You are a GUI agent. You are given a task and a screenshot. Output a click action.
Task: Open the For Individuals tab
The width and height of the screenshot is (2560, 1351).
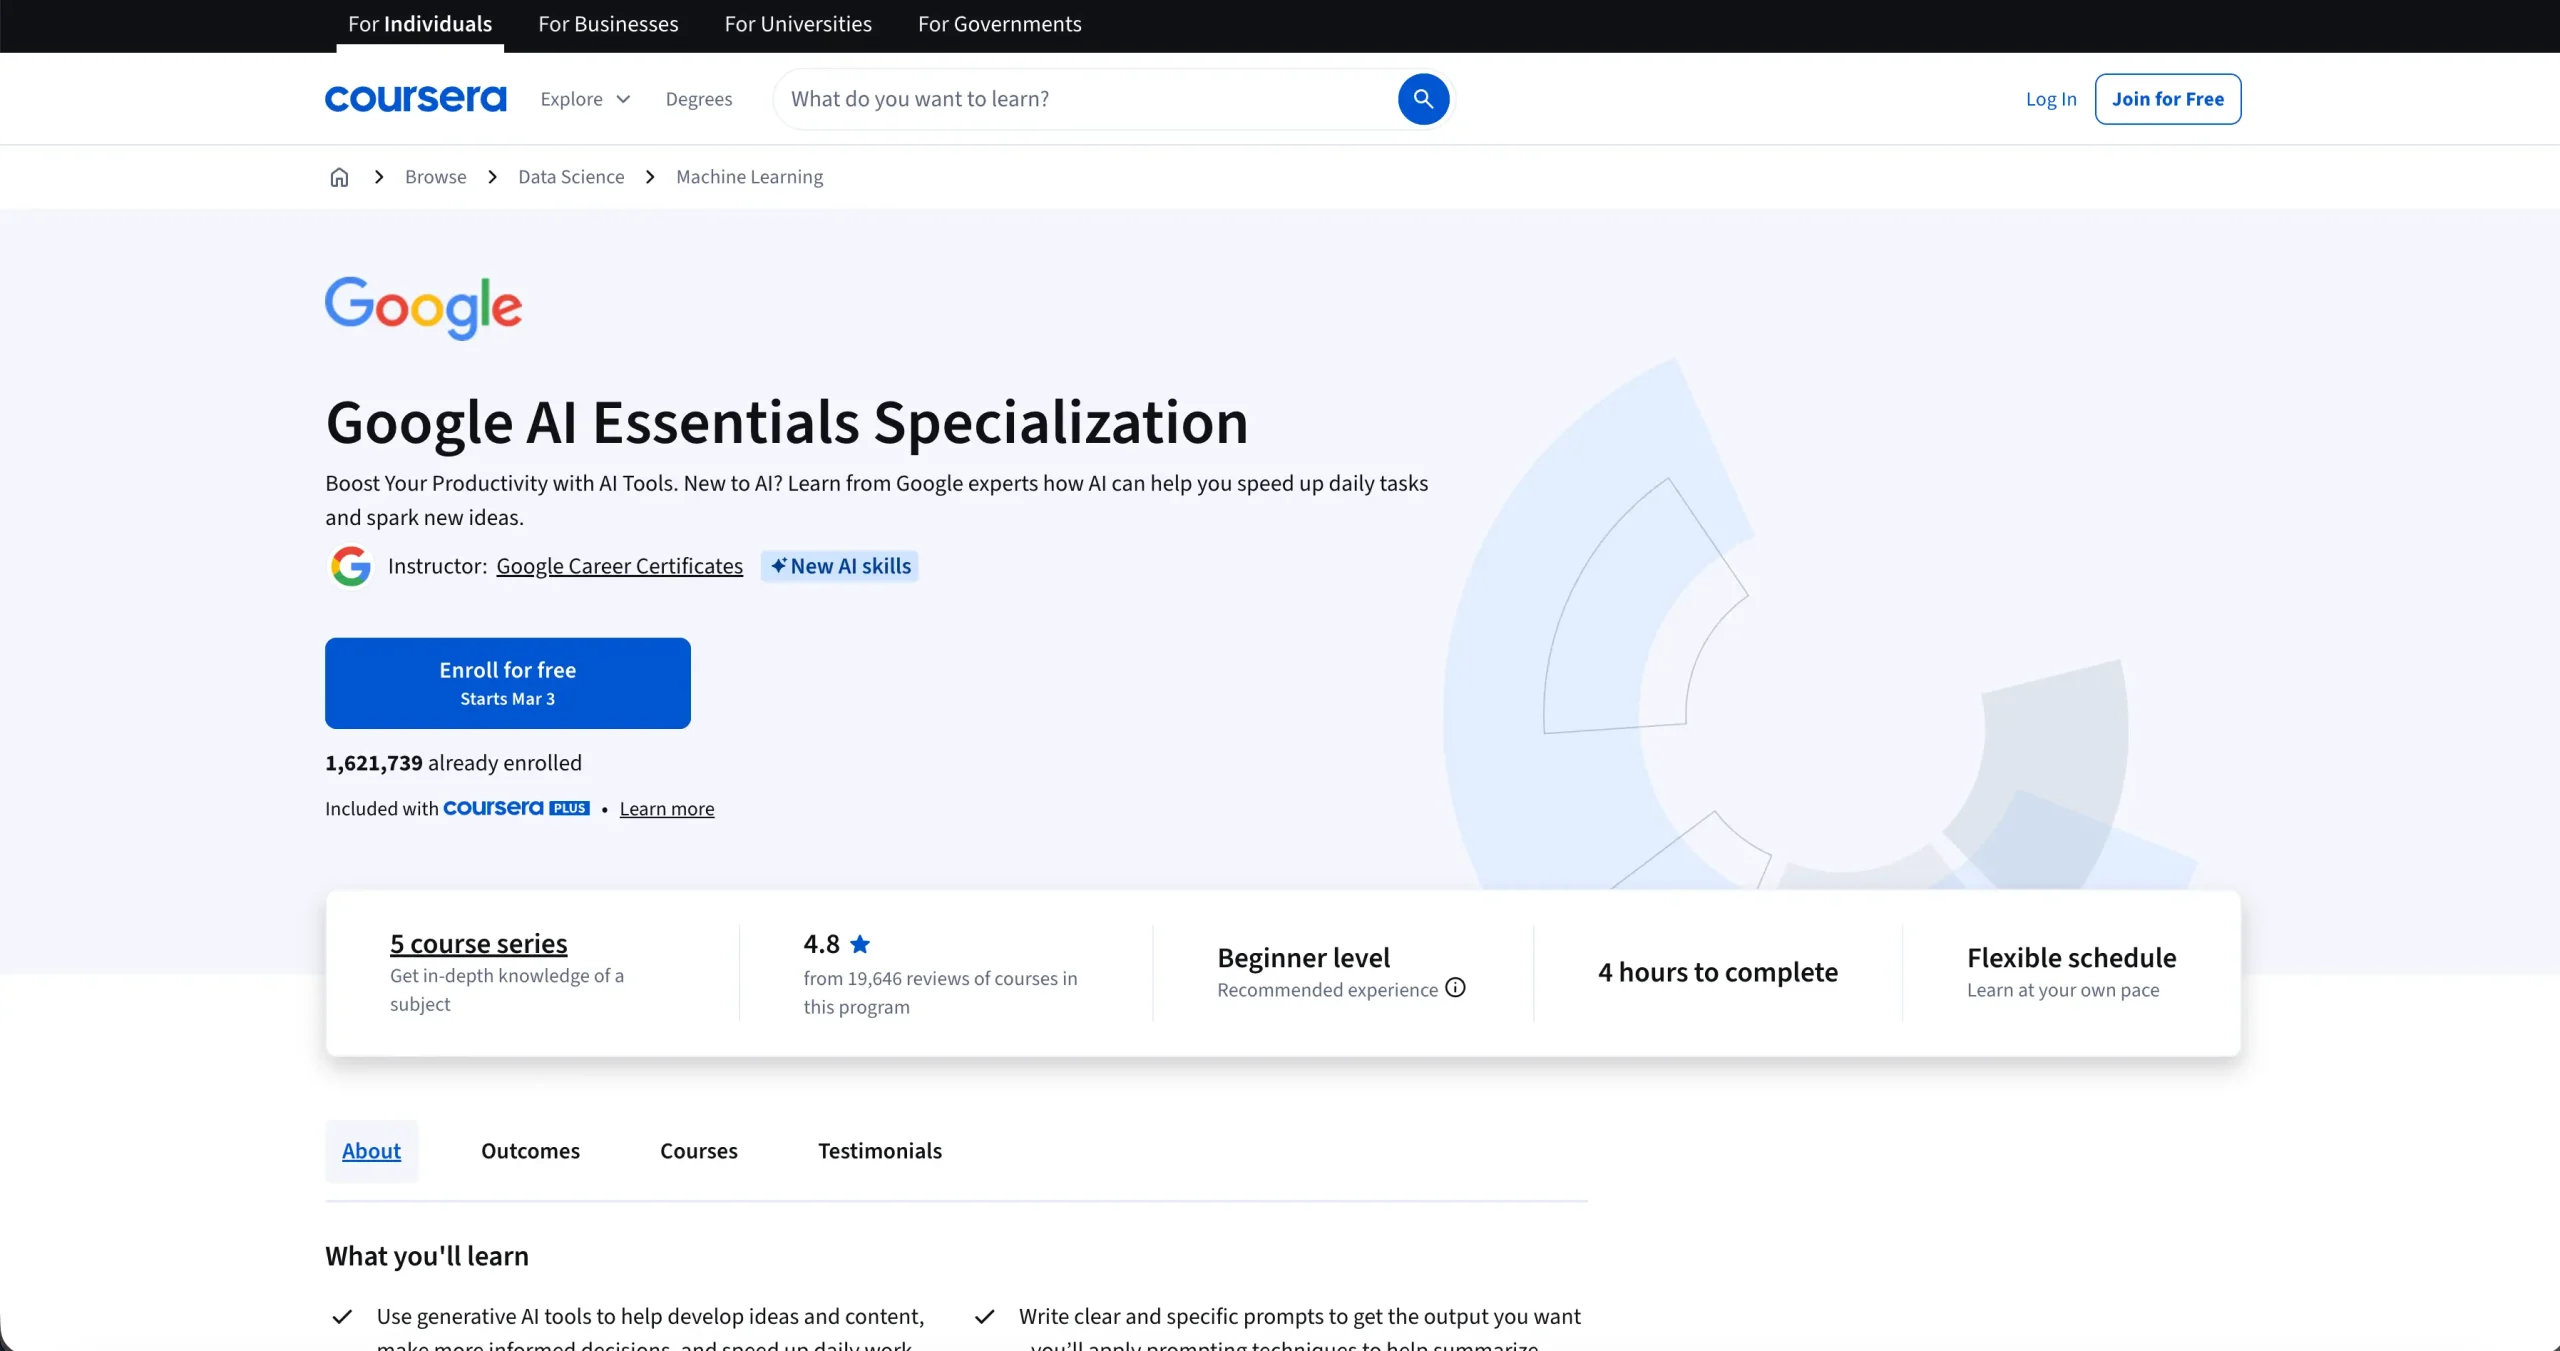(420, 24)
